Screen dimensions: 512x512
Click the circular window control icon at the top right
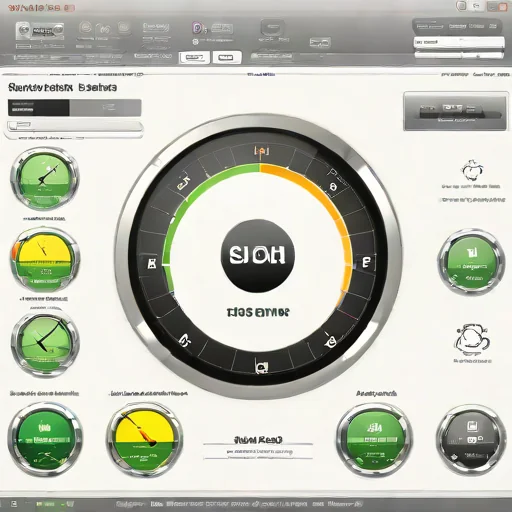click(462, 6)
